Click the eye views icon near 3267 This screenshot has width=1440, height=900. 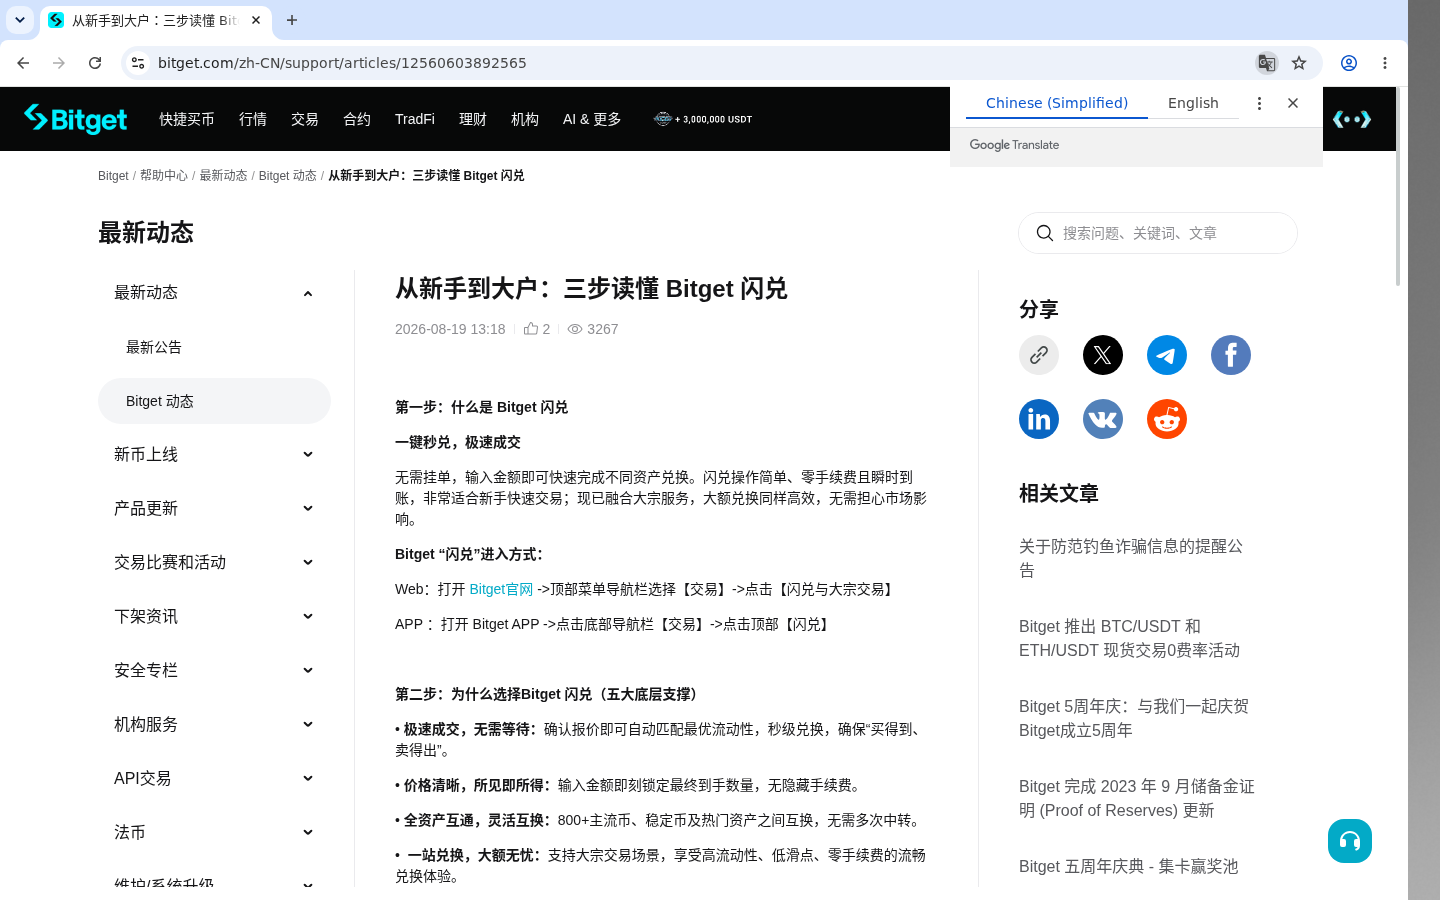click(575, 329)
